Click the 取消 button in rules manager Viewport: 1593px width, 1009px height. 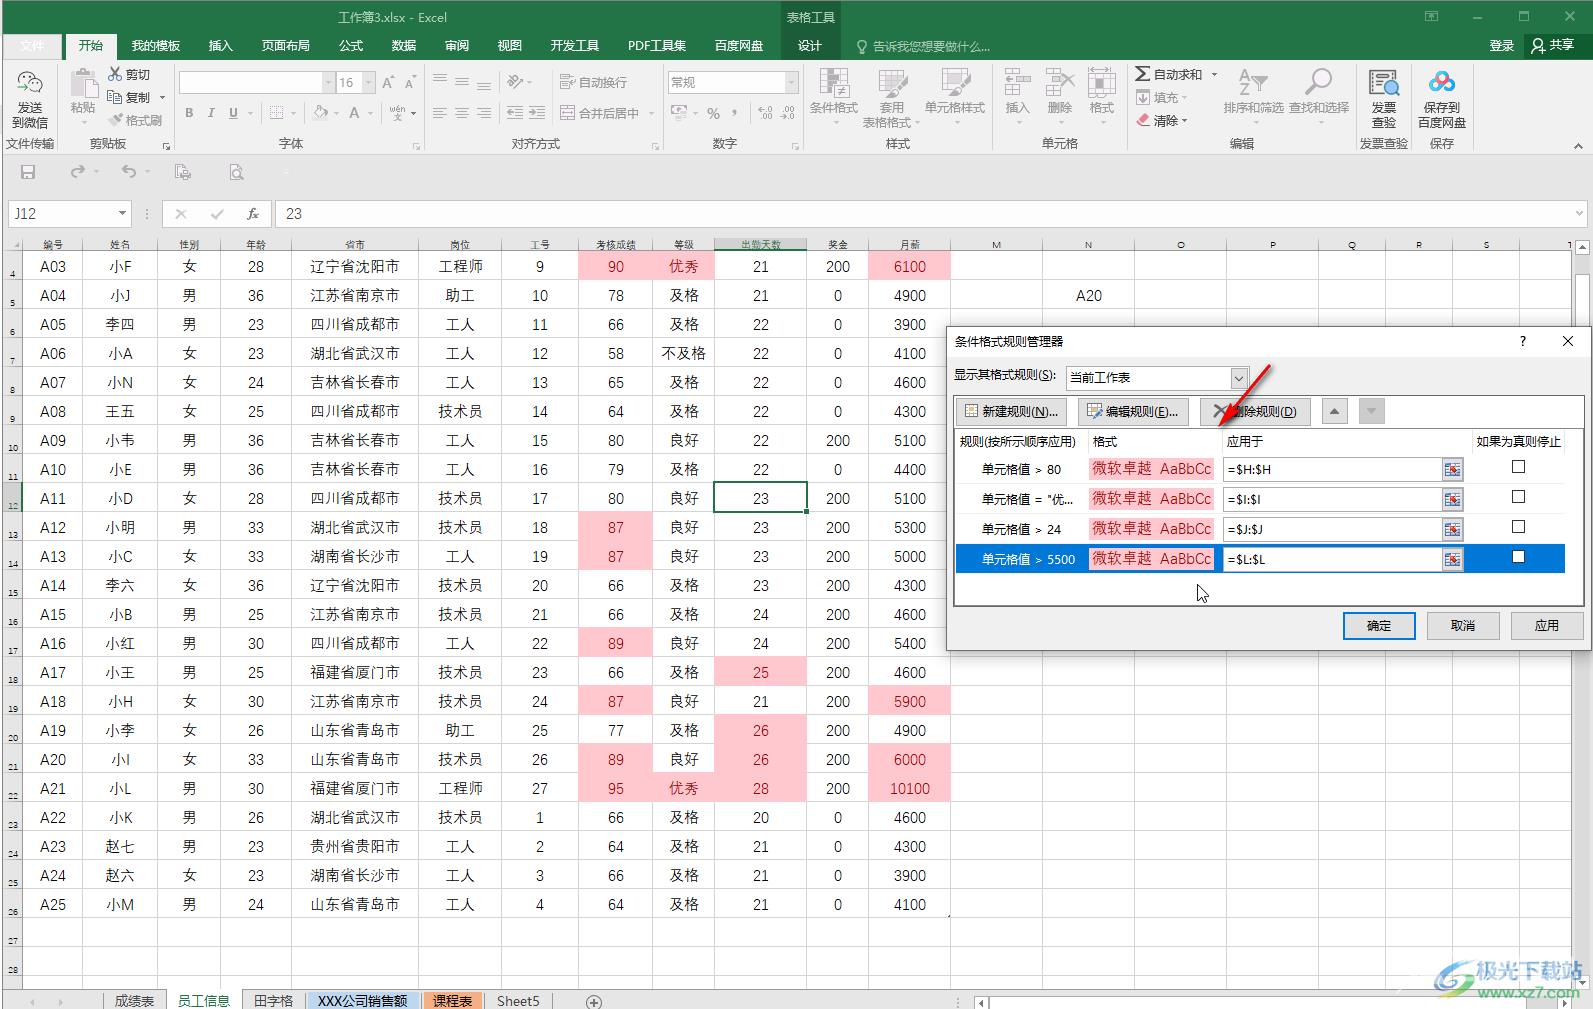tap(1463, 625)
